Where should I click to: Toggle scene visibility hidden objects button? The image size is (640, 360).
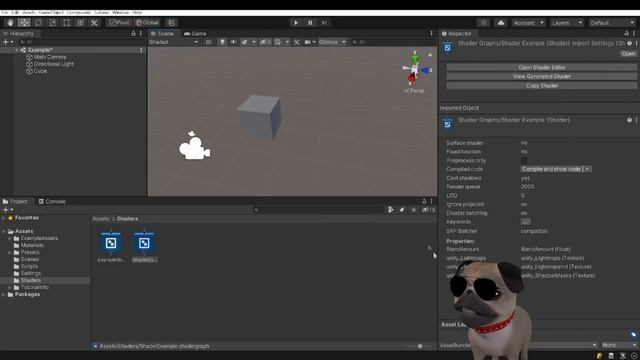pos(265,42)
